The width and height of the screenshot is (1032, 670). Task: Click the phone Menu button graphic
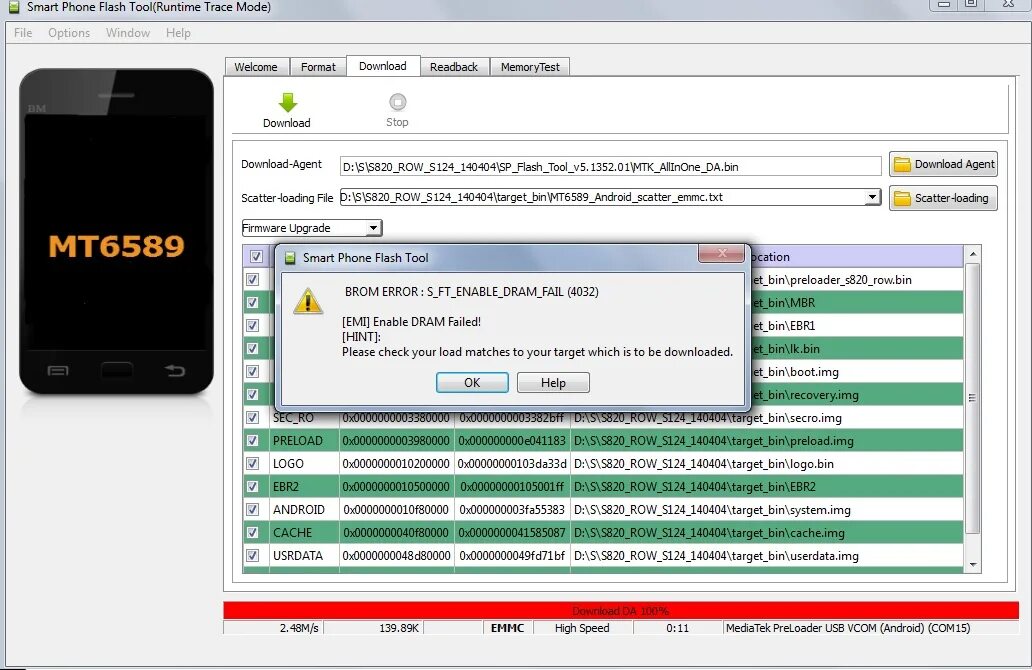pyautogui.click(x=58, y=371)
